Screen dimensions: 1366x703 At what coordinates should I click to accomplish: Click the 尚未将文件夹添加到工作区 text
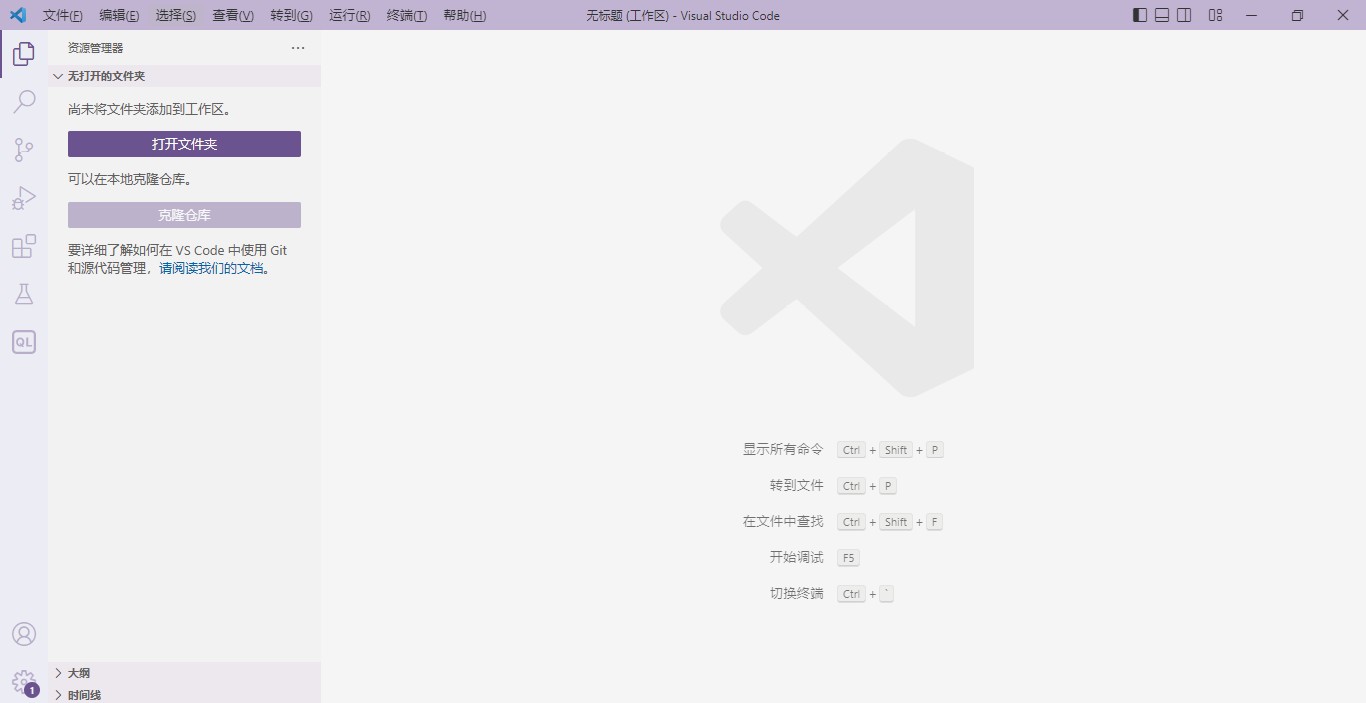point(150,109)
